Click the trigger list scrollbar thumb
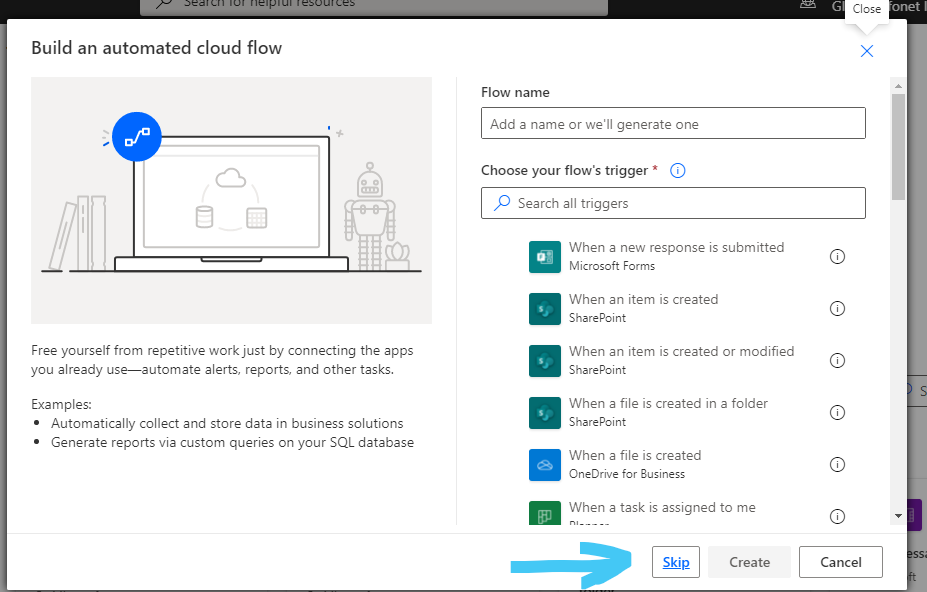The height and width of the screenshot is (592, 927). coord(898,147)
